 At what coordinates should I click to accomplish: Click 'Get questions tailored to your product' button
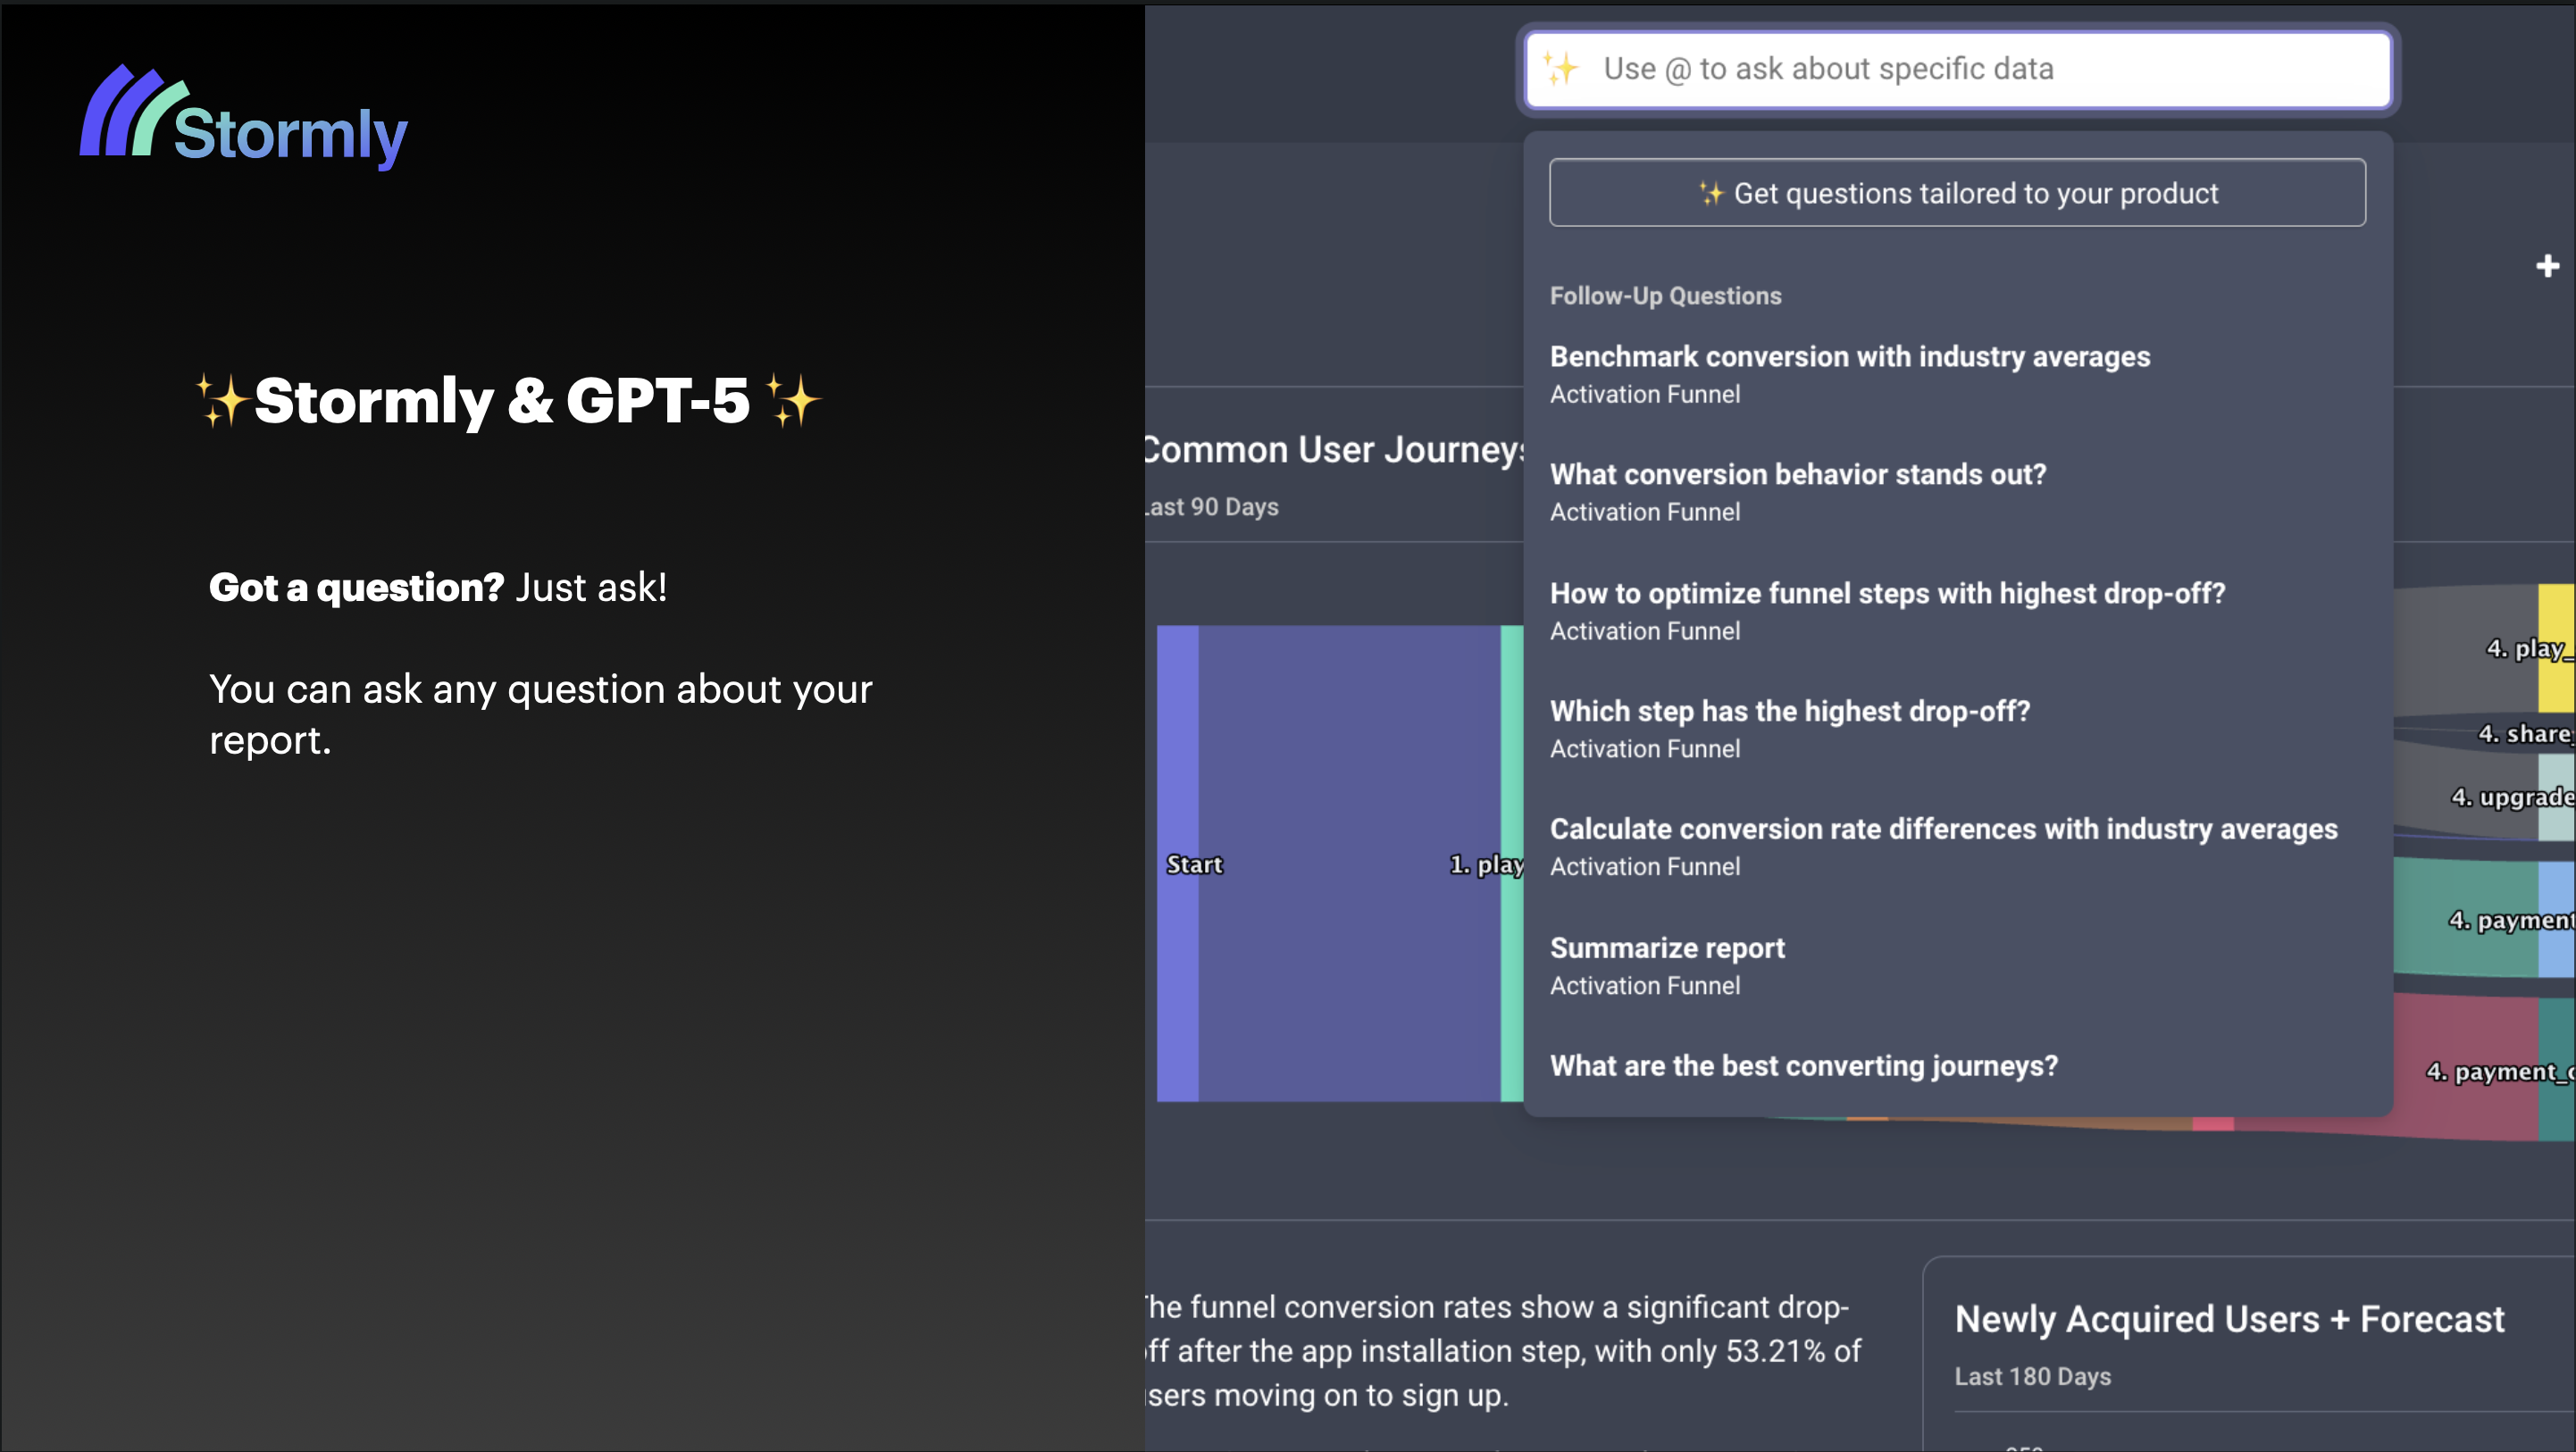(1957, 192)
